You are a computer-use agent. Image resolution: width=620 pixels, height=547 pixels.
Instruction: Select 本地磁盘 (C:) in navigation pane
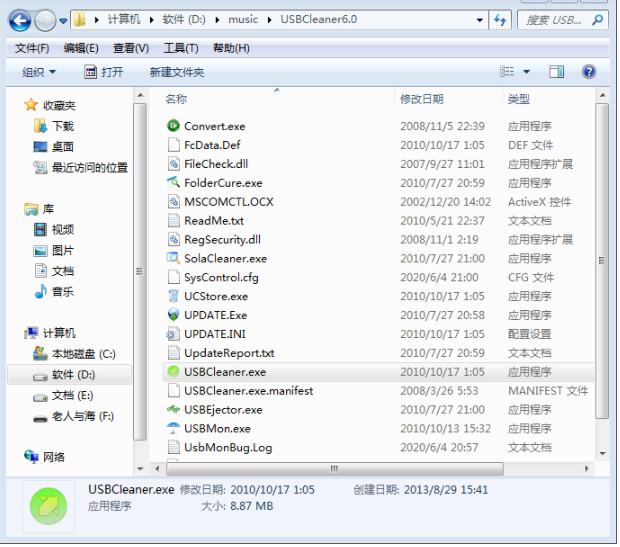click(83, 354)
